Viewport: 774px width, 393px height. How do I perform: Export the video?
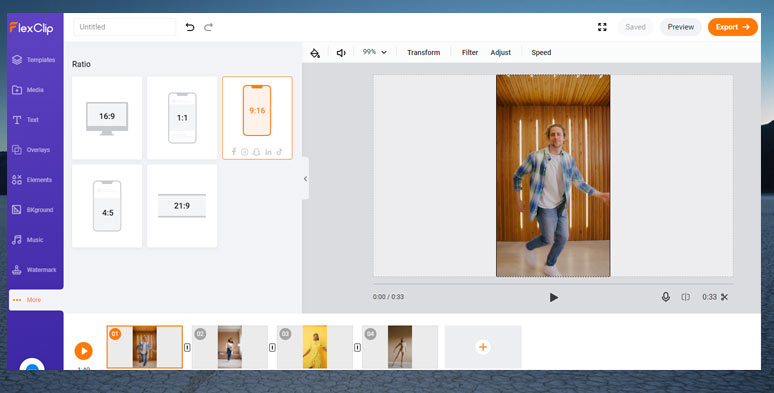point(733,27)
